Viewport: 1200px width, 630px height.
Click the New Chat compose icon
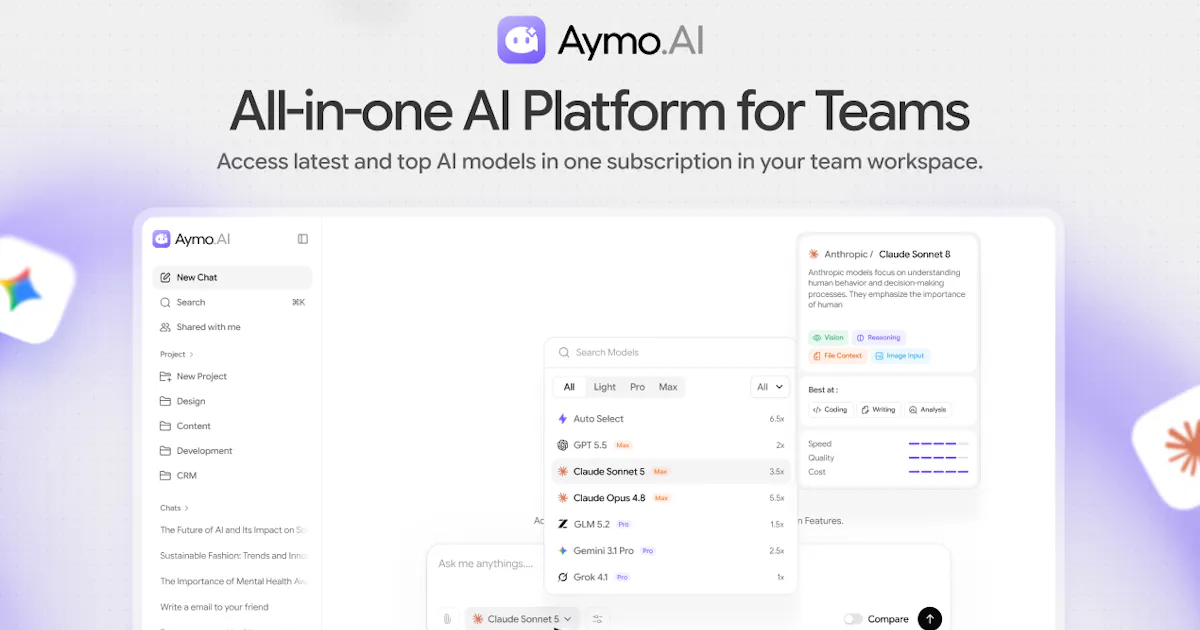pos(165,277)
